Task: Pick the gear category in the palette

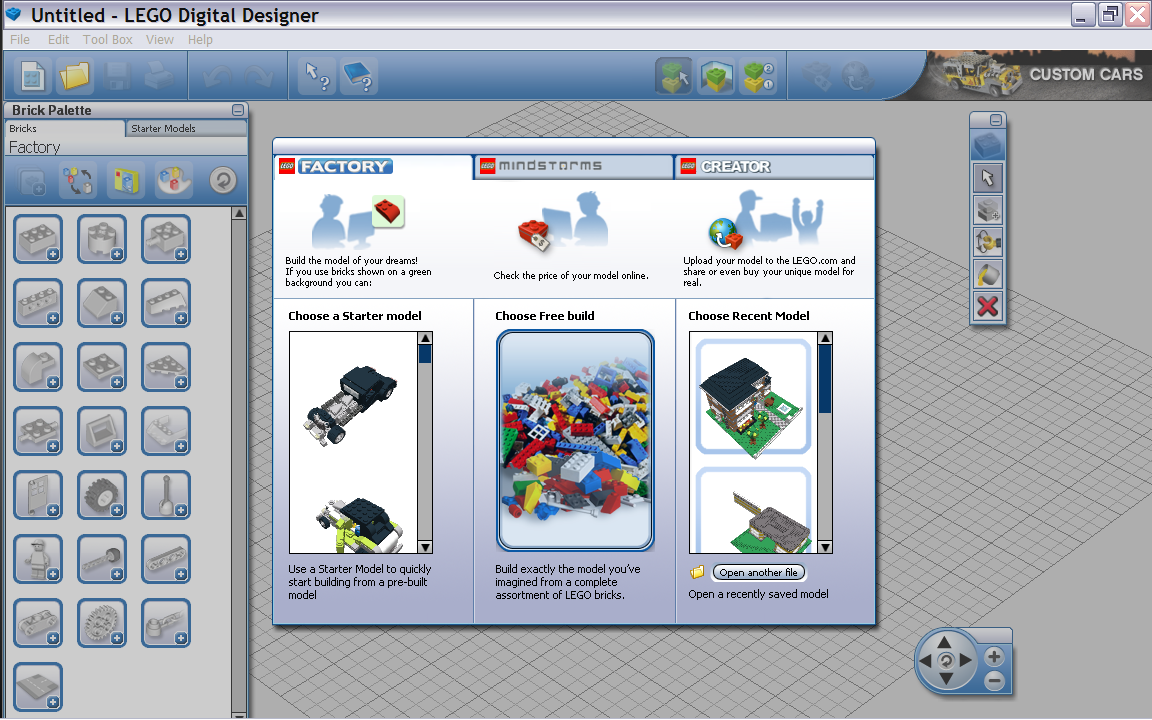Action: 102,622
